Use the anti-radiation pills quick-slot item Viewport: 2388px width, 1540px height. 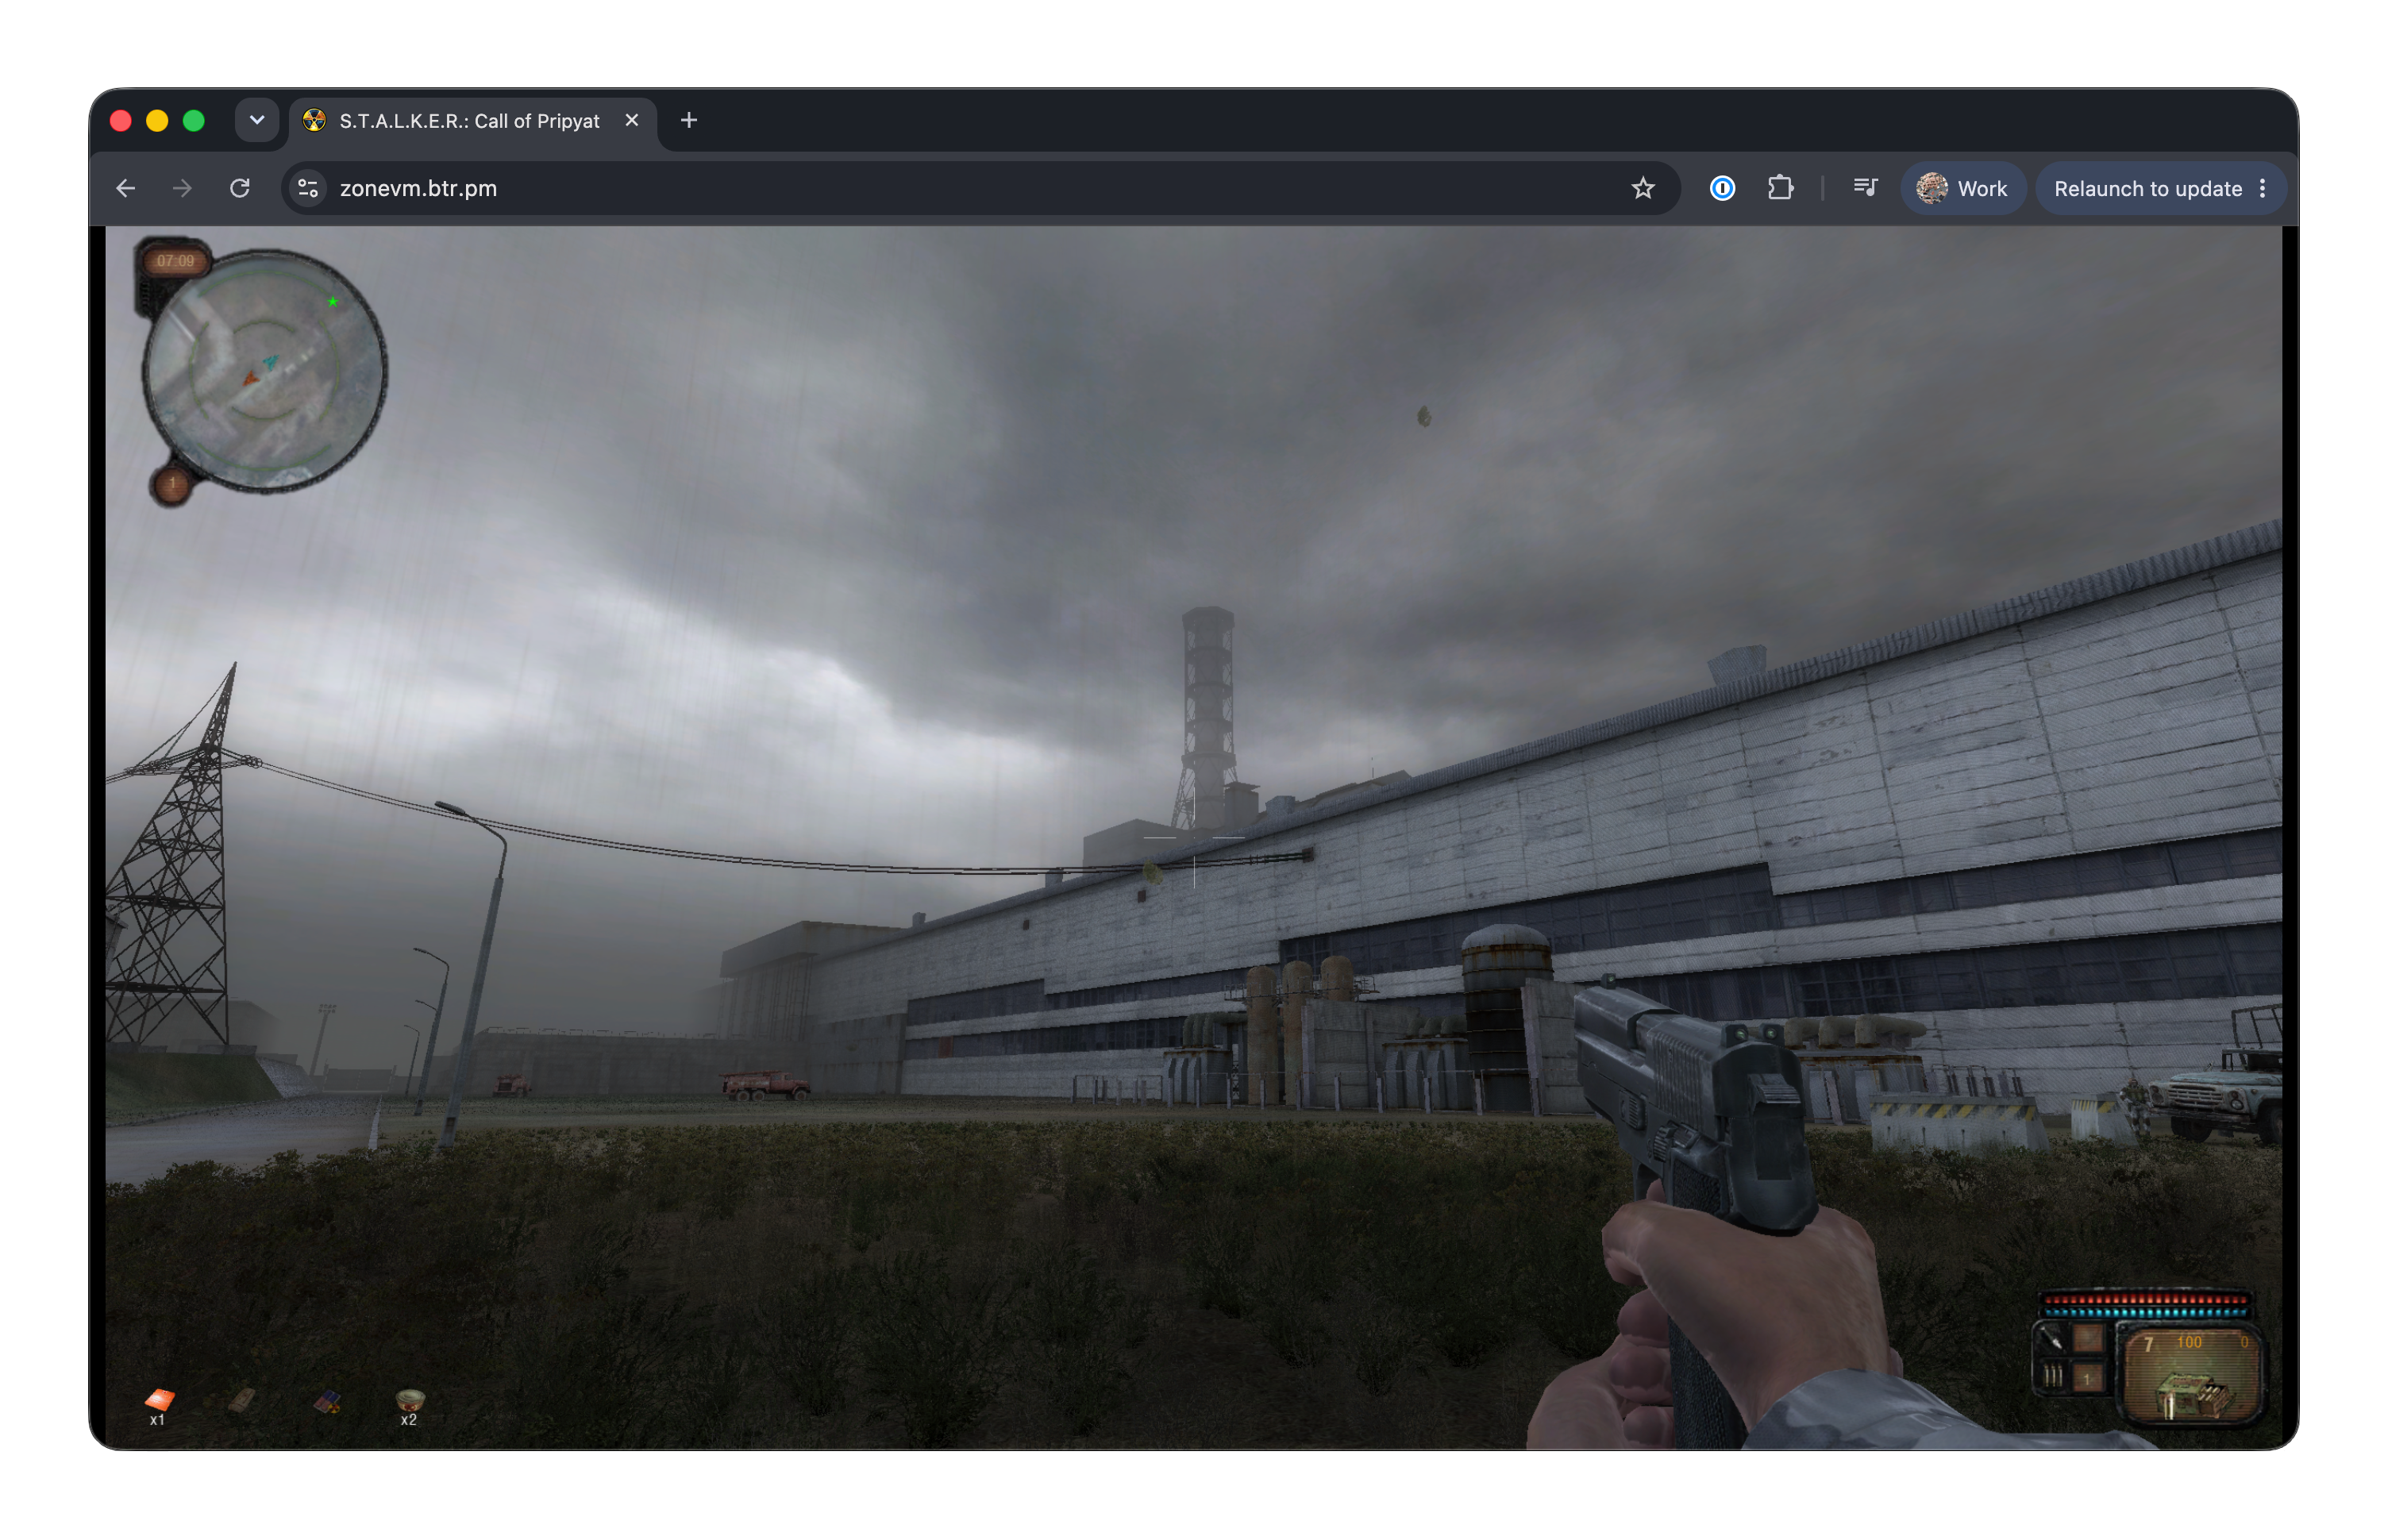click(x=327, y=1402)
